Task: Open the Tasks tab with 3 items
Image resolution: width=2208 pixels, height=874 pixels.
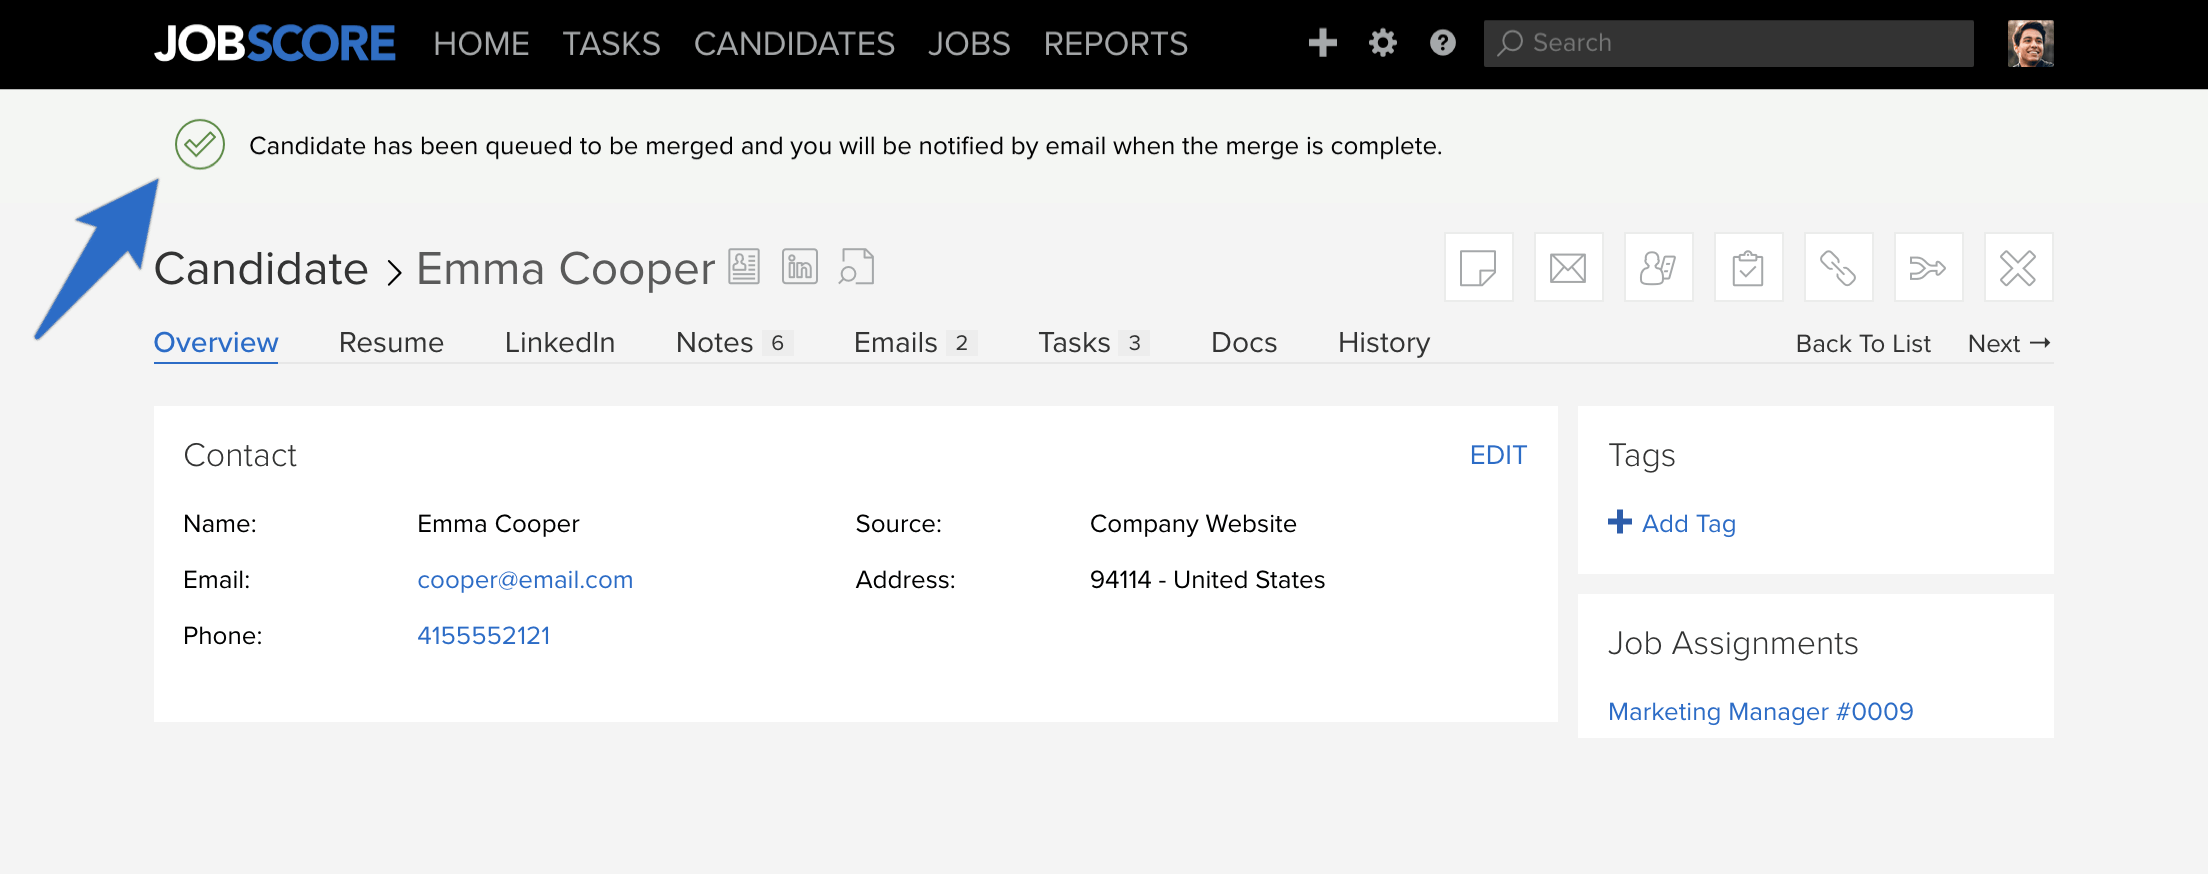Action: pyautogui.click(x=1093, y=343)
